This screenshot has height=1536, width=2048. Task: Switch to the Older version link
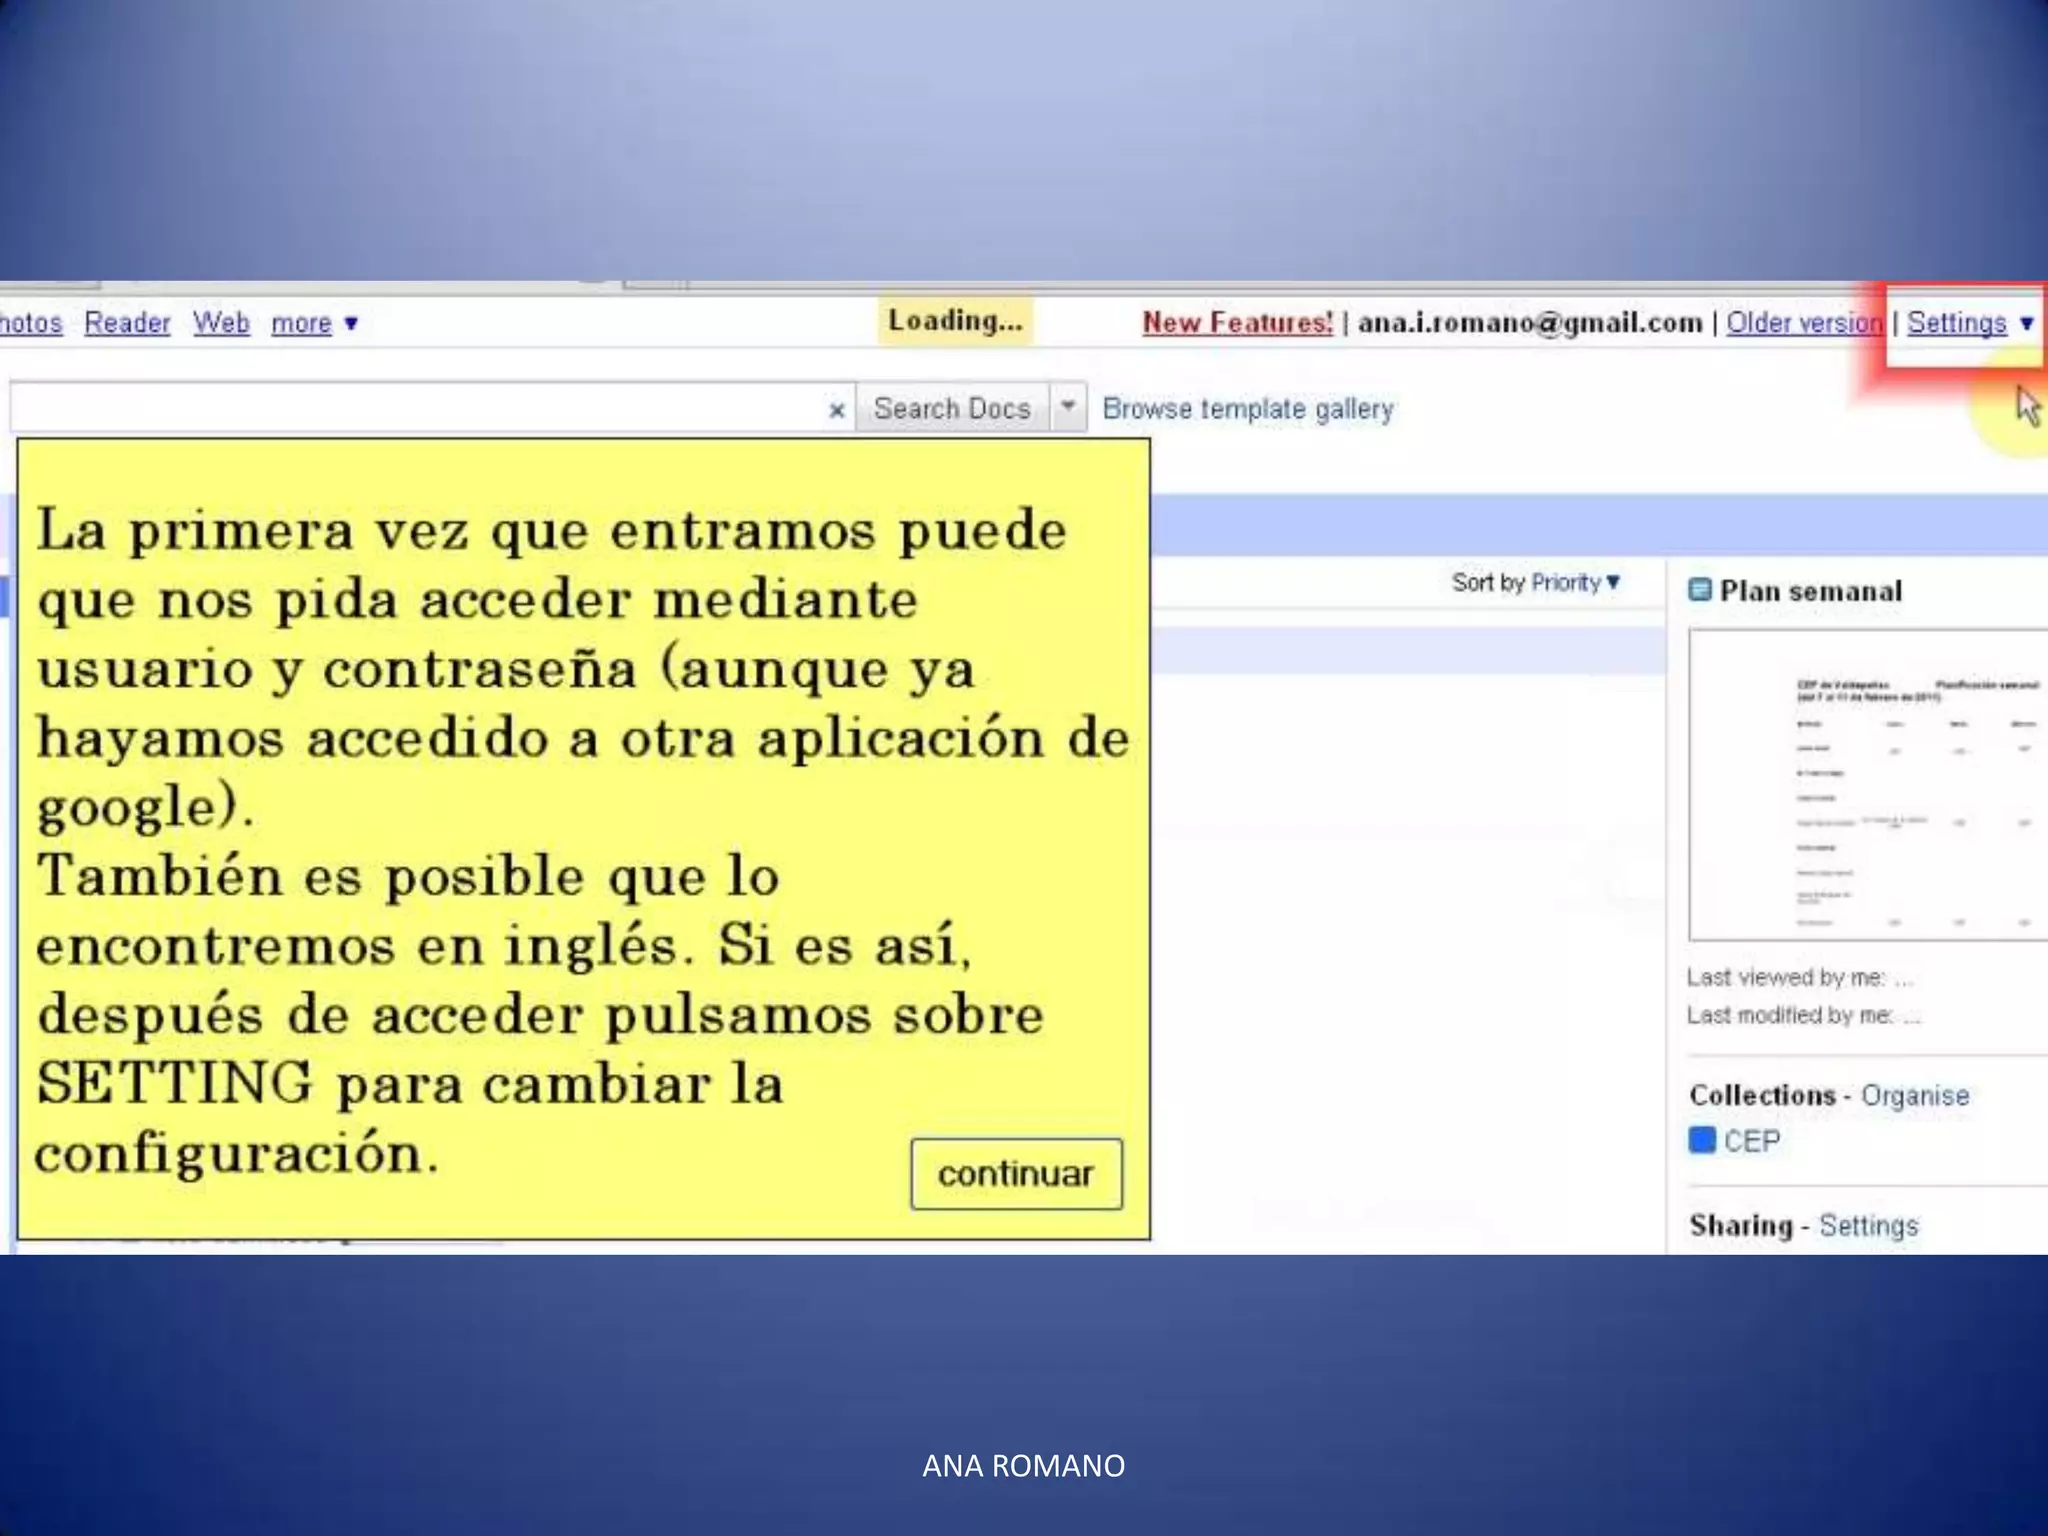coord(1803,323)
